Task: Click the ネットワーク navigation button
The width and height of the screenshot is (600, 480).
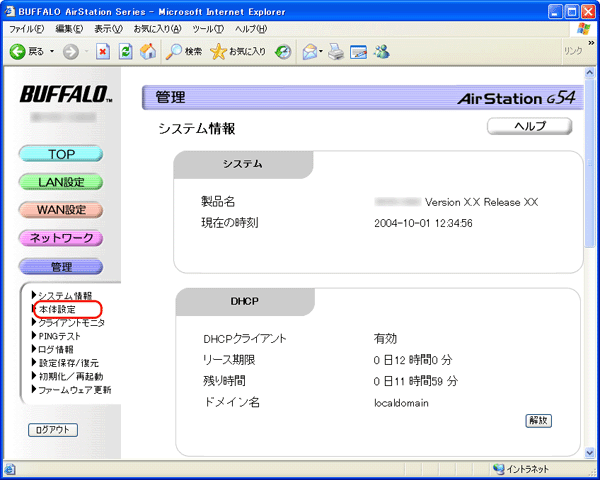Action: pyautogui.click(x=61, y=238)
